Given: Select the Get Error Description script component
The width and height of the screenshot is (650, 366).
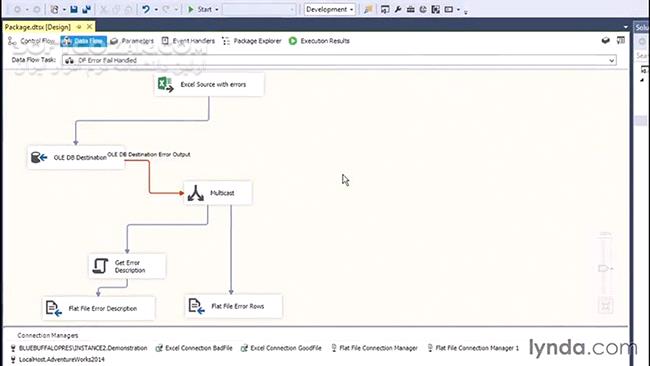Looking at the screenshot, I should [x=127, y=266].
